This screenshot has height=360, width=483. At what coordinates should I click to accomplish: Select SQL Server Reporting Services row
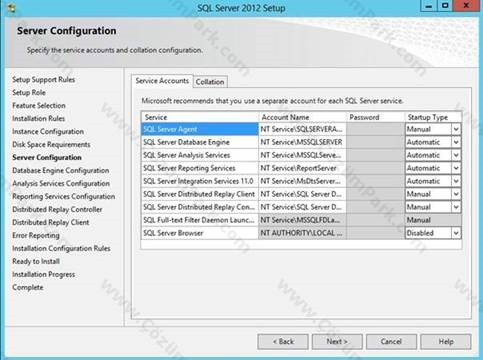(x=200, y=168)
